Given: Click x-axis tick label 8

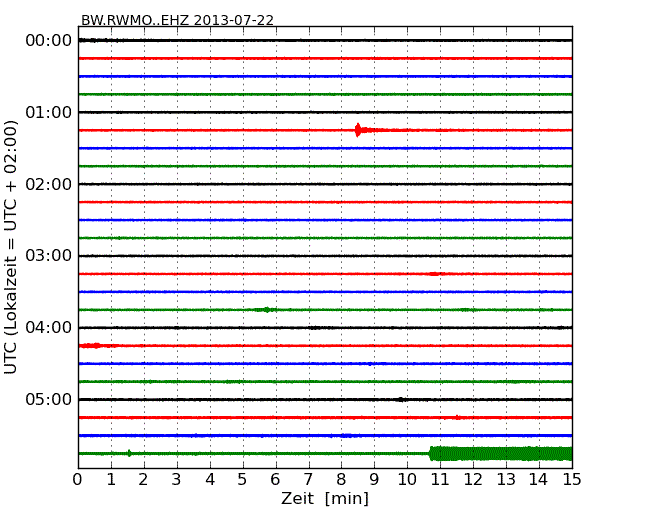Looking at the screenshot, I should point(341,480).
